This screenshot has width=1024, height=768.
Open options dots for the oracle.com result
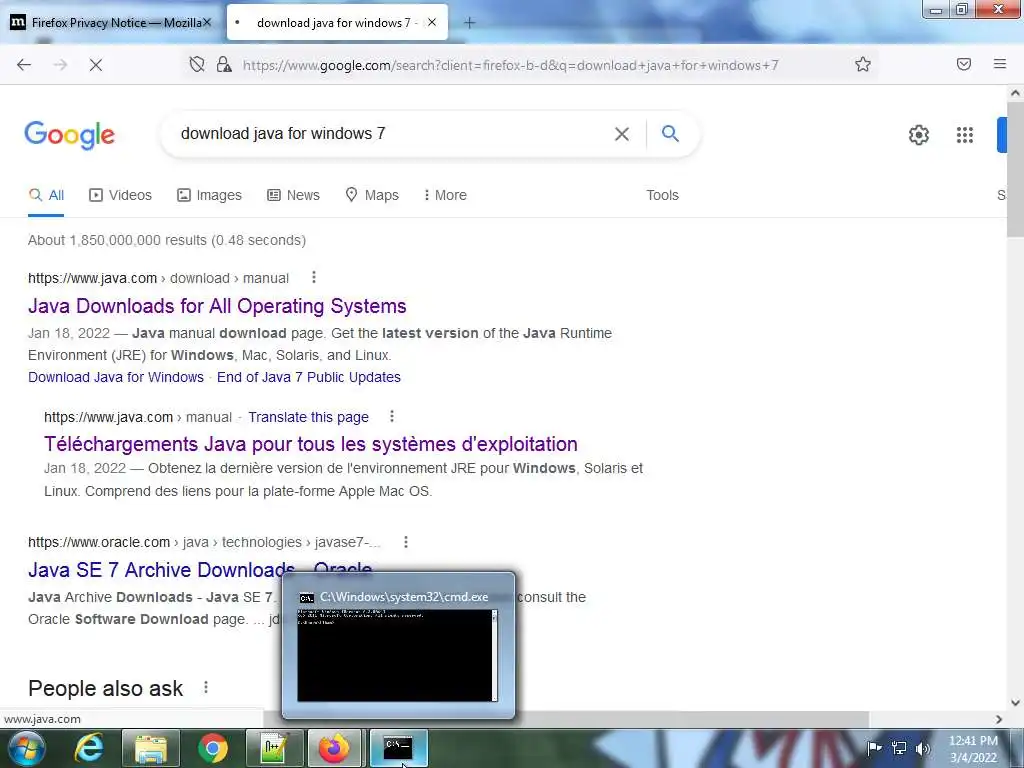[x=406, y=542]
